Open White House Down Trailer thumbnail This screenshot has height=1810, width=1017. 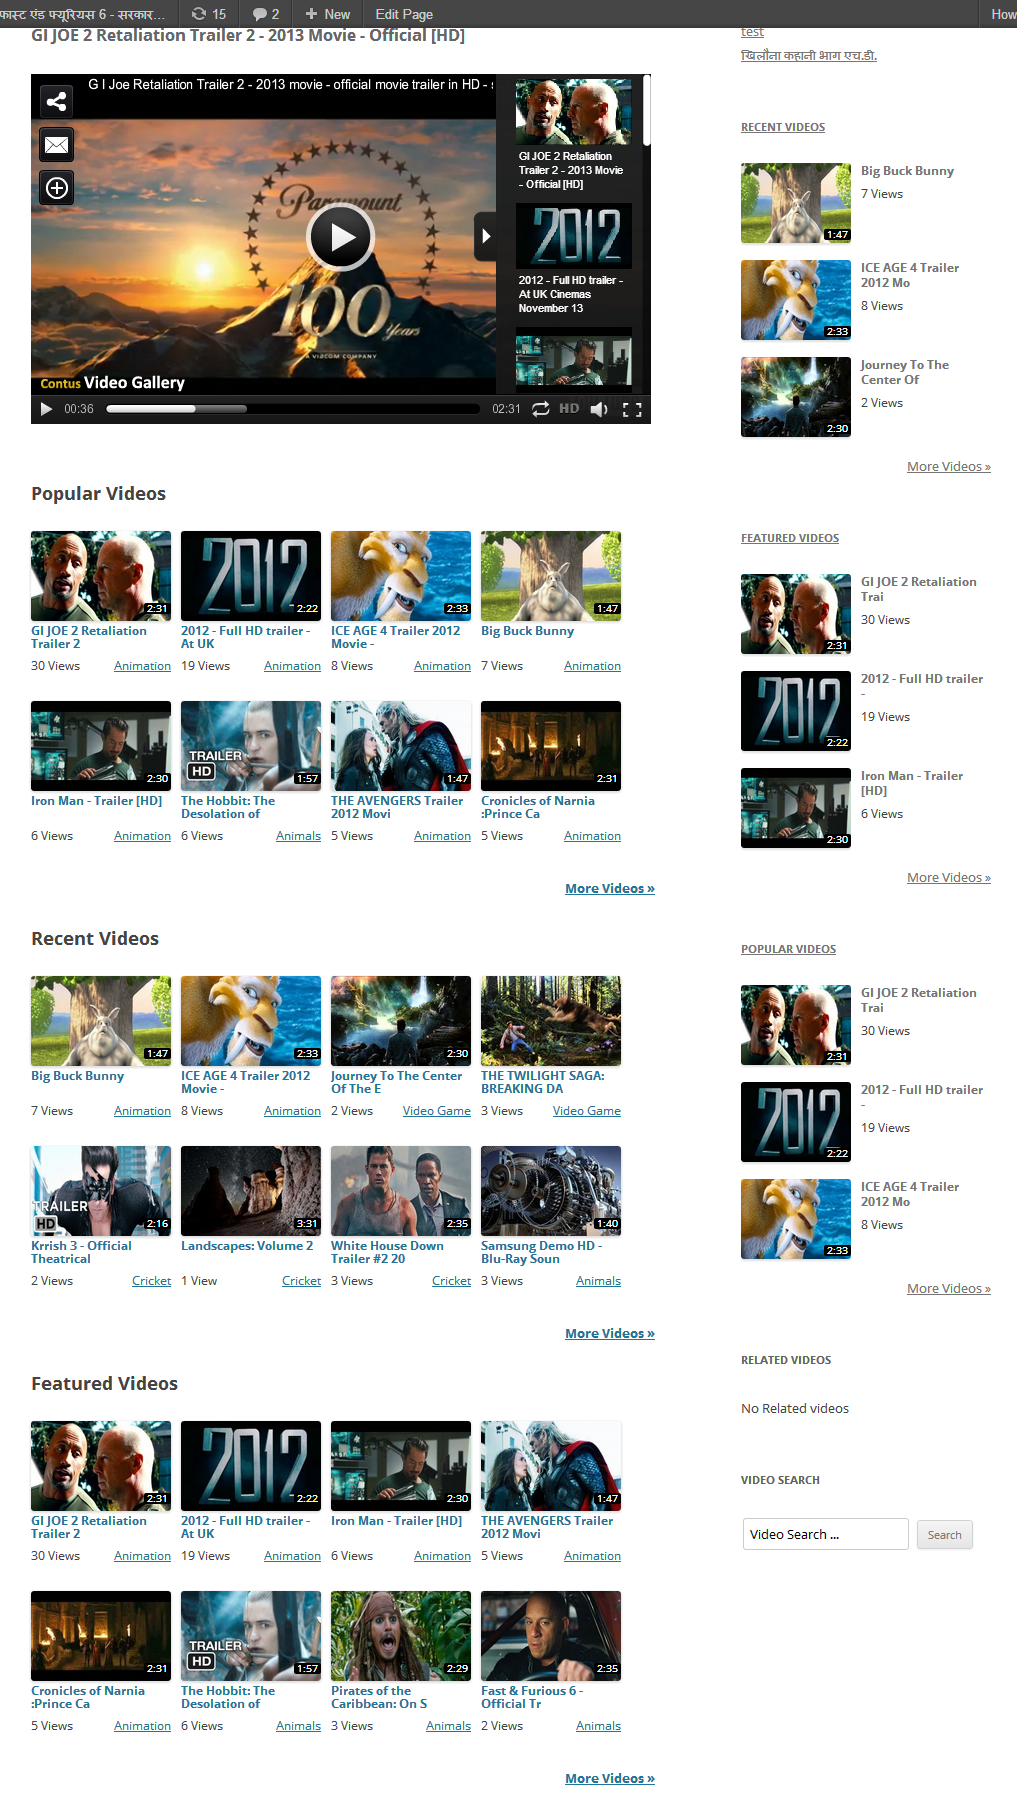point(401,1191)
